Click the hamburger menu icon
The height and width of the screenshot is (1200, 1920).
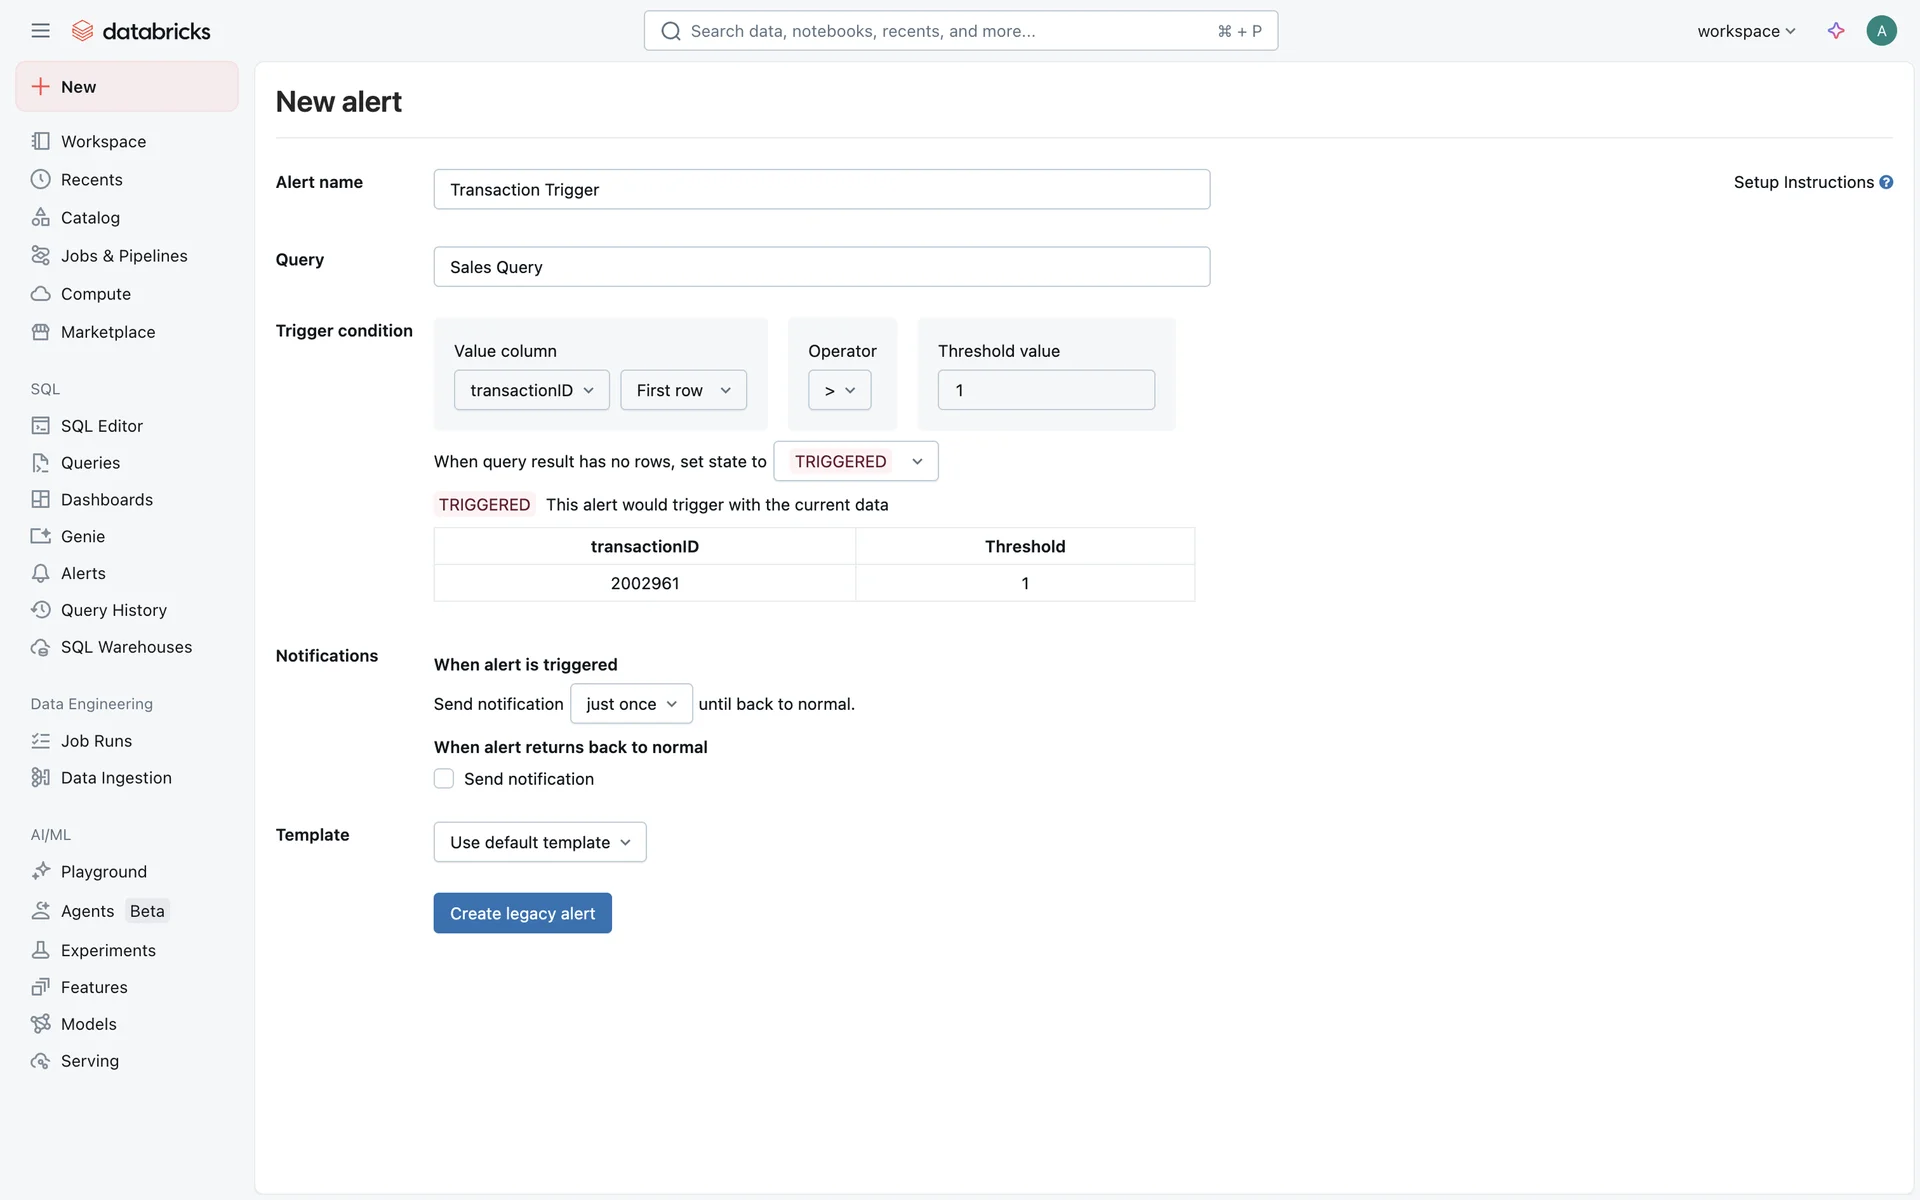pyautogui.click(x=40, y=31)
